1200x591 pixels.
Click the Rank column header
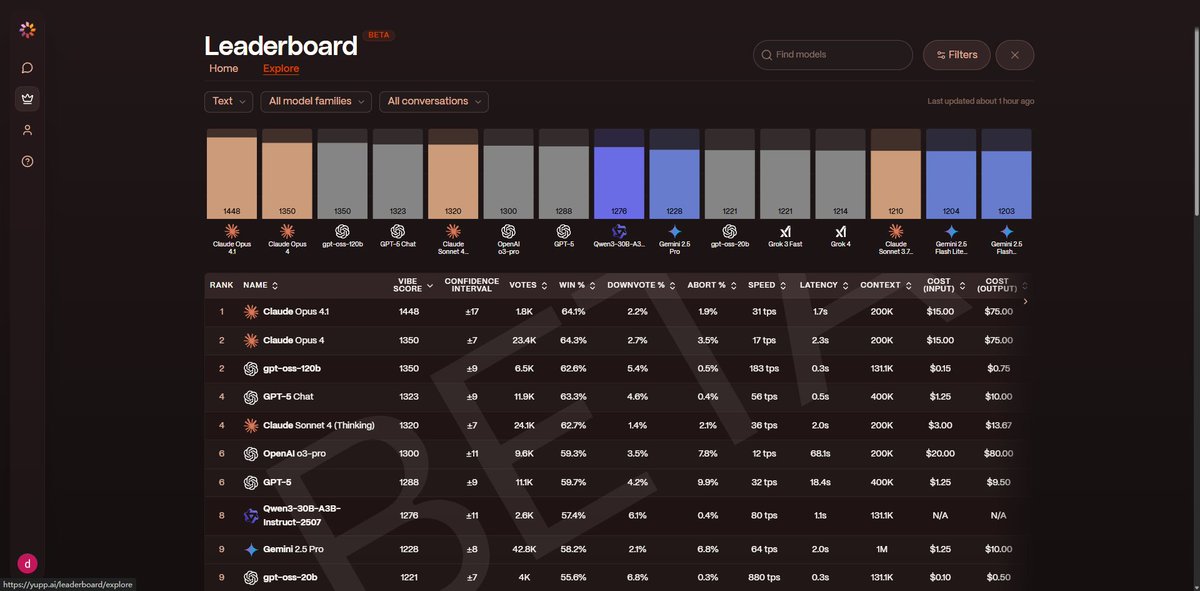click(221, 285)
